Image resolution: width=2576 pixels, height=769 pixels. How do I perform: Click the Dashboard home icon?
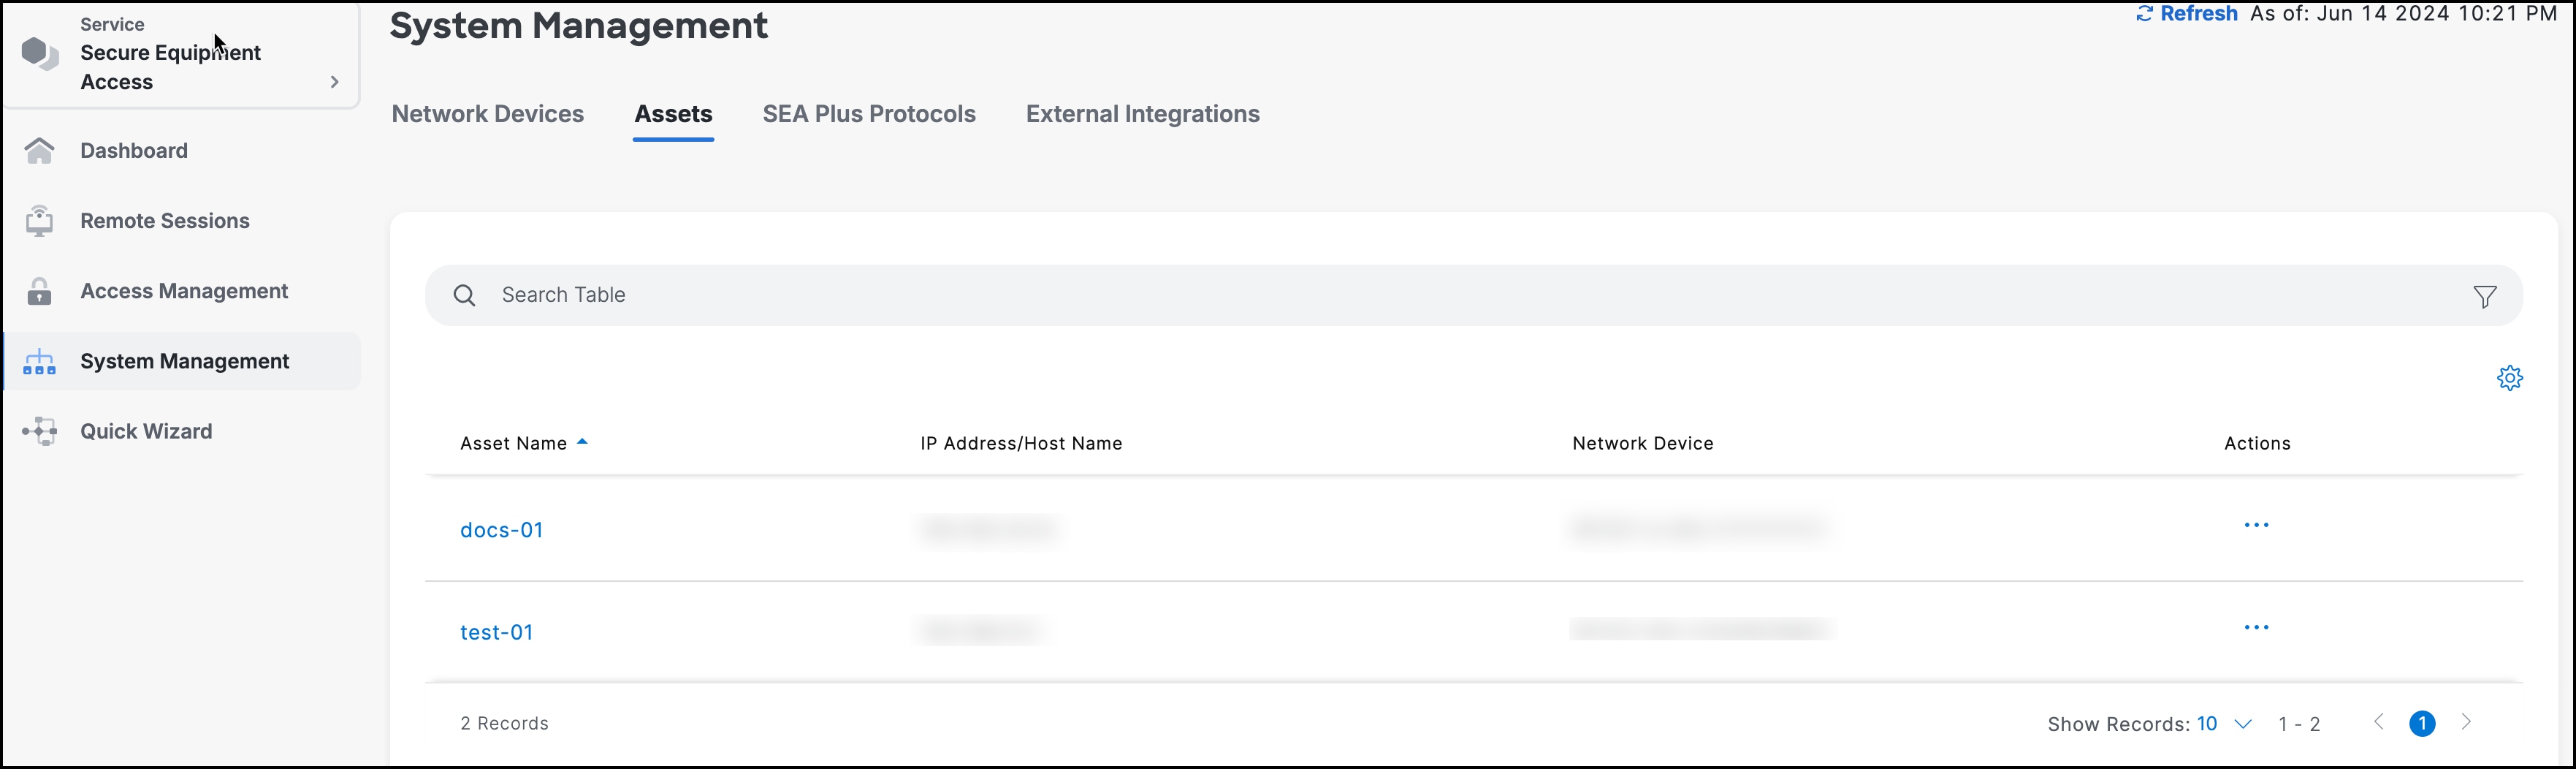pos(39,150)
